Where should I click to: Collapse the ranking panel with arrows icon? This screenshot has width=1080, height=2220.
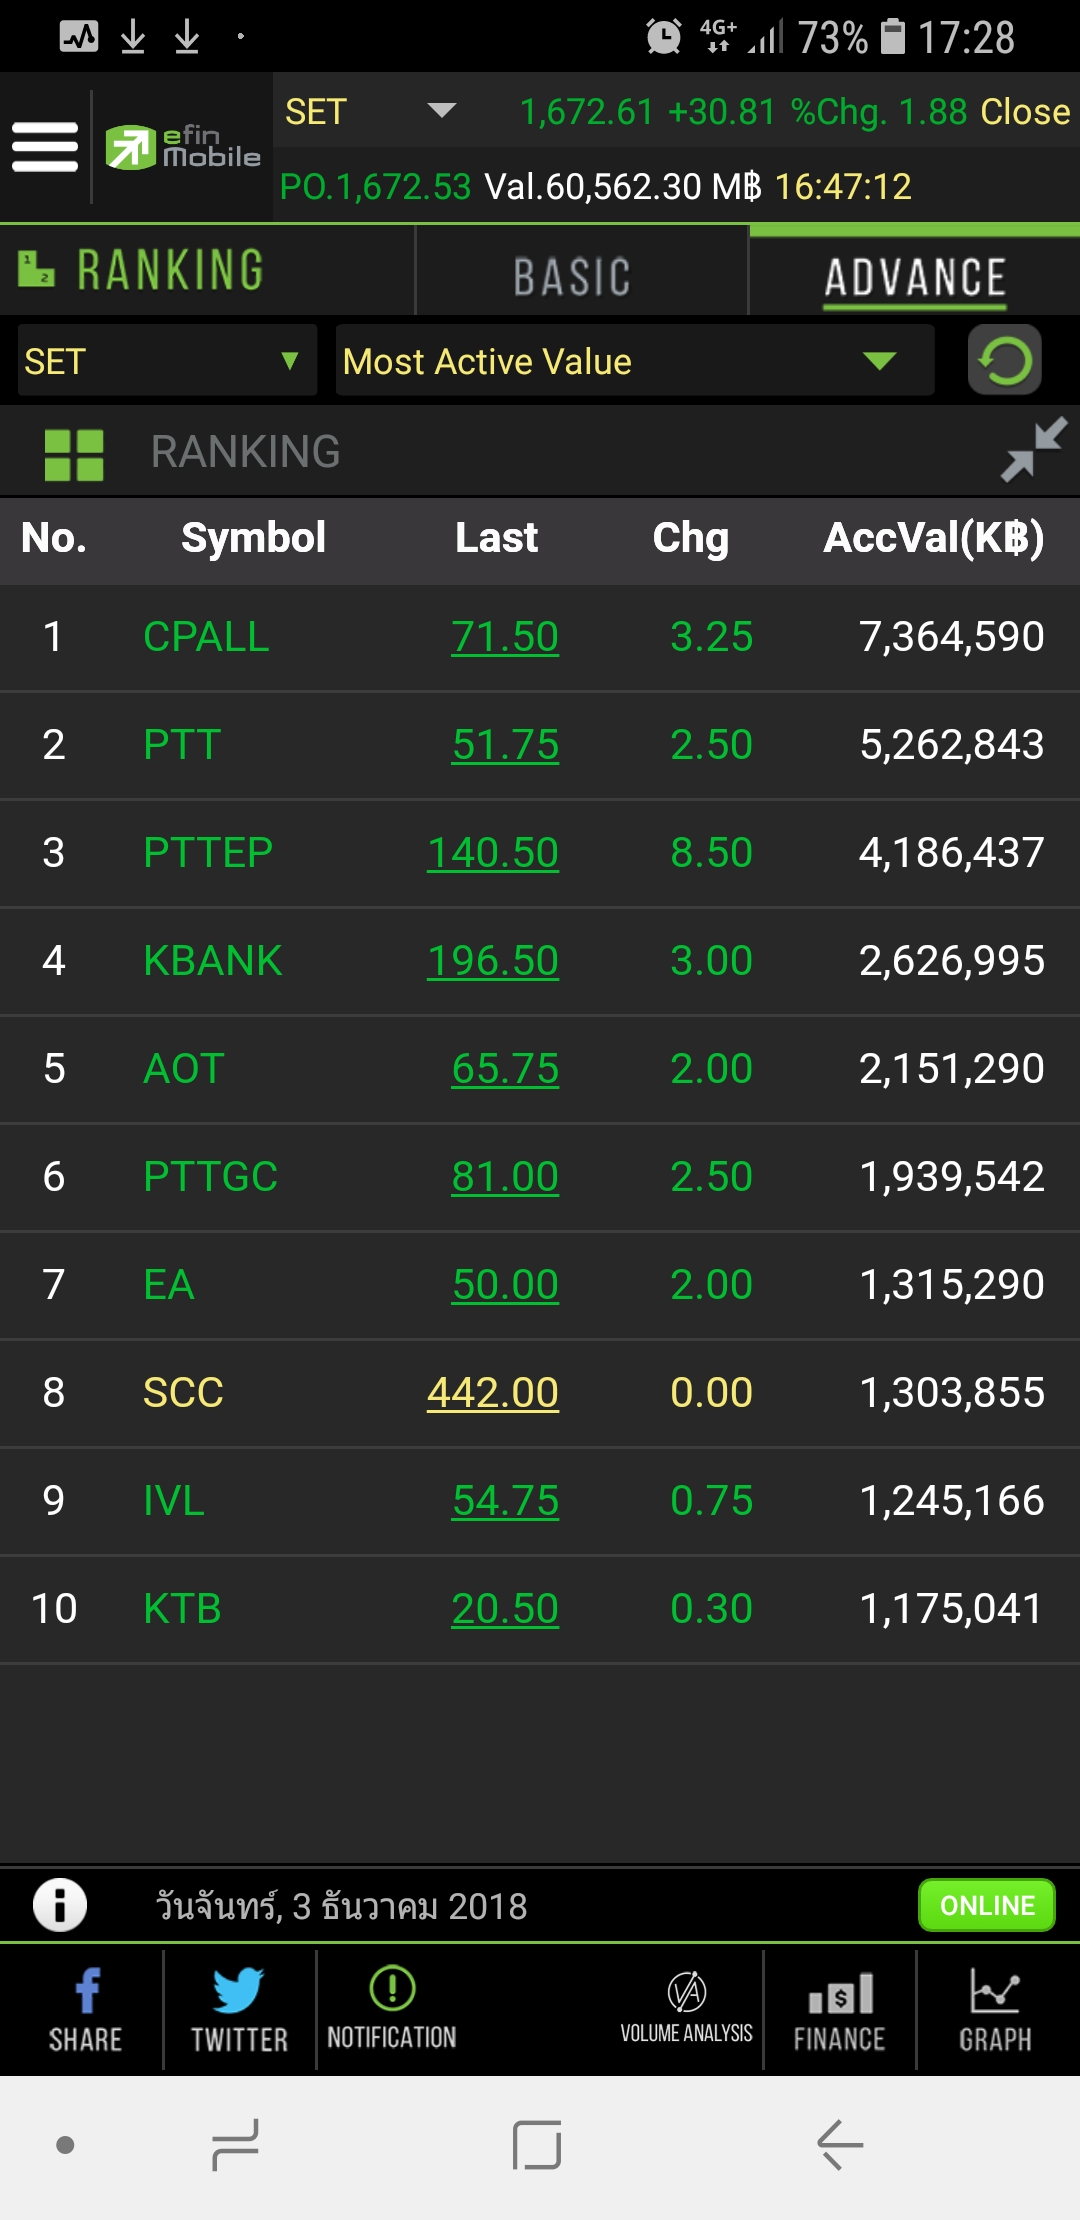pos(1034,450)
